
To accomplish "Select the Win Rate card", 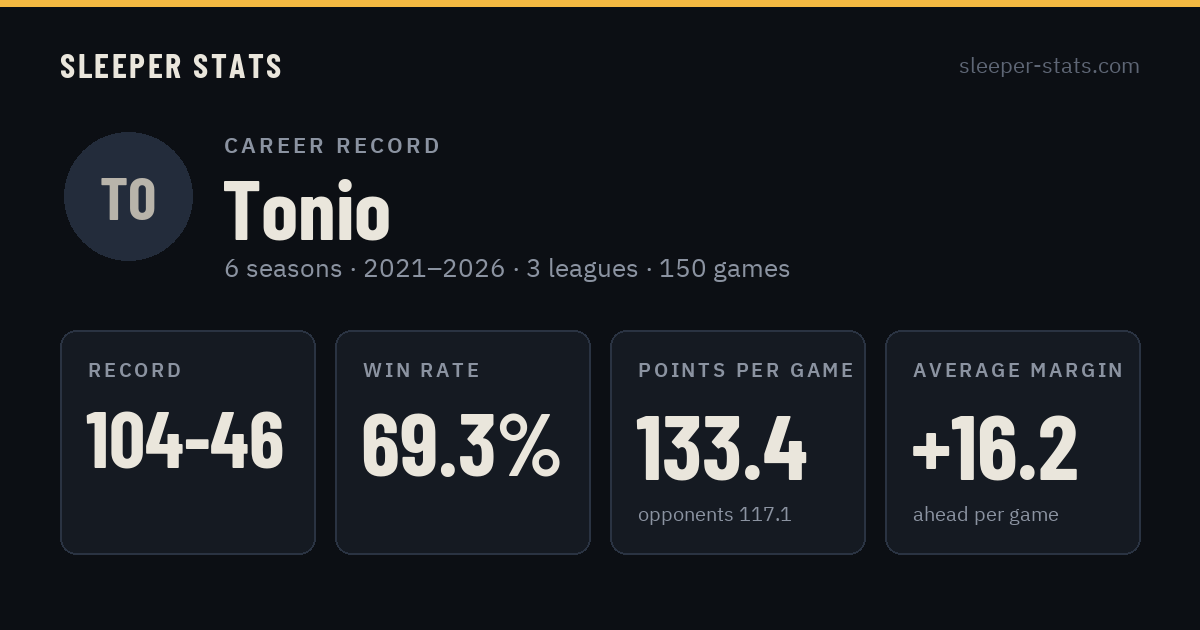I will tap(463, 442).
